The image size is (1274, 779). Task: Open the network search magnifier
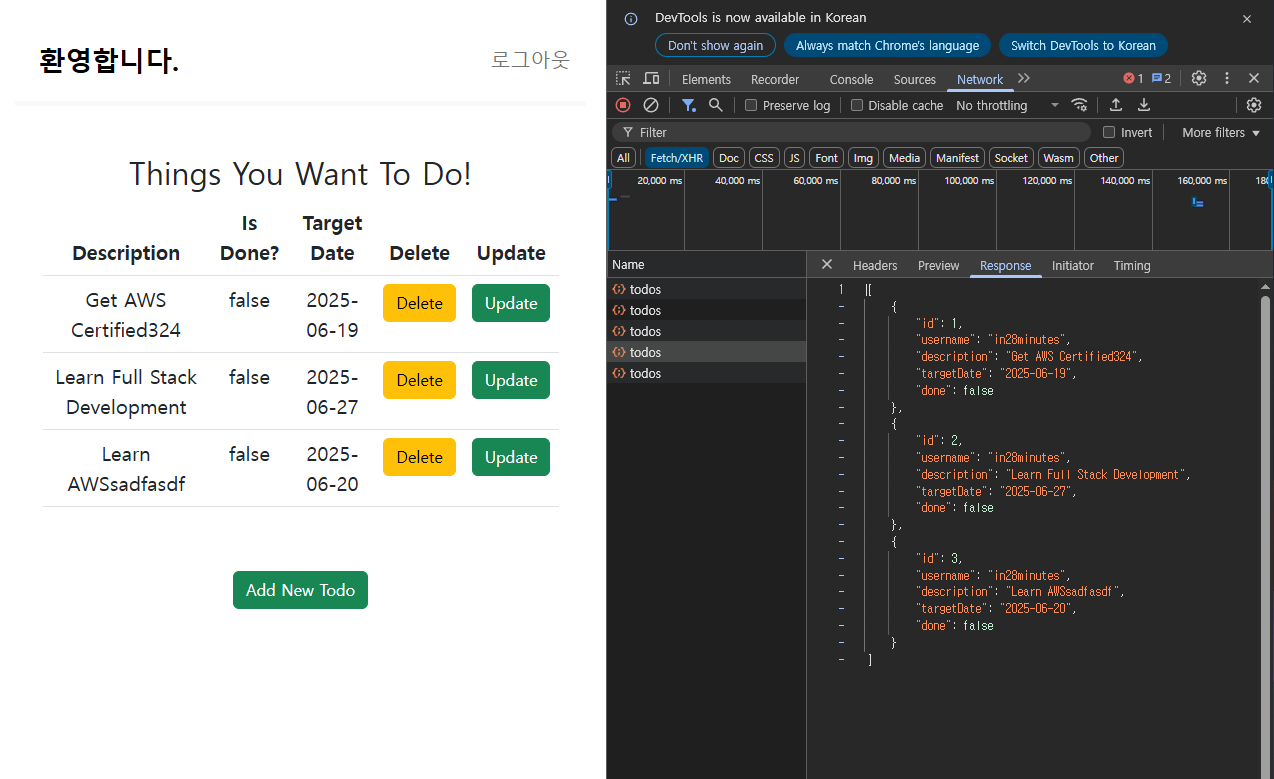coord(716,105)
